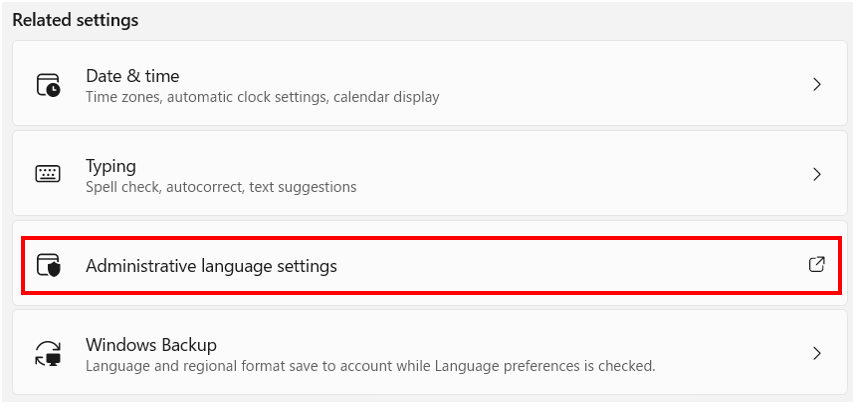This screenshot has height=410, width=857.
Task: Expand Date & time using its chevron
Action: (816, 85)
